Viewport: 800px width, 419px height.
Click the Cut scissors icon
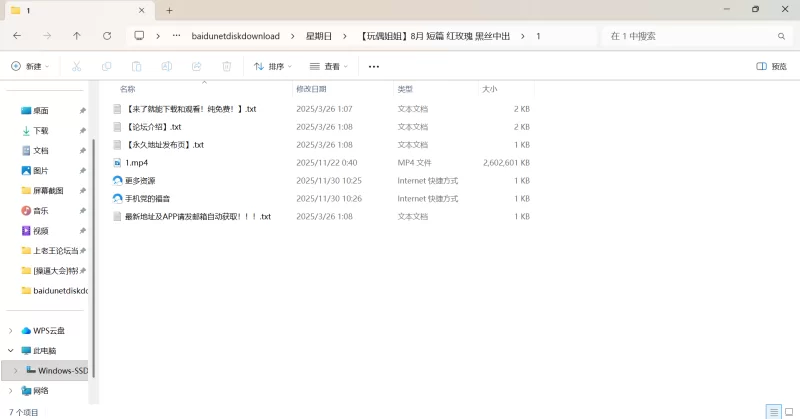tap(76, 66)
